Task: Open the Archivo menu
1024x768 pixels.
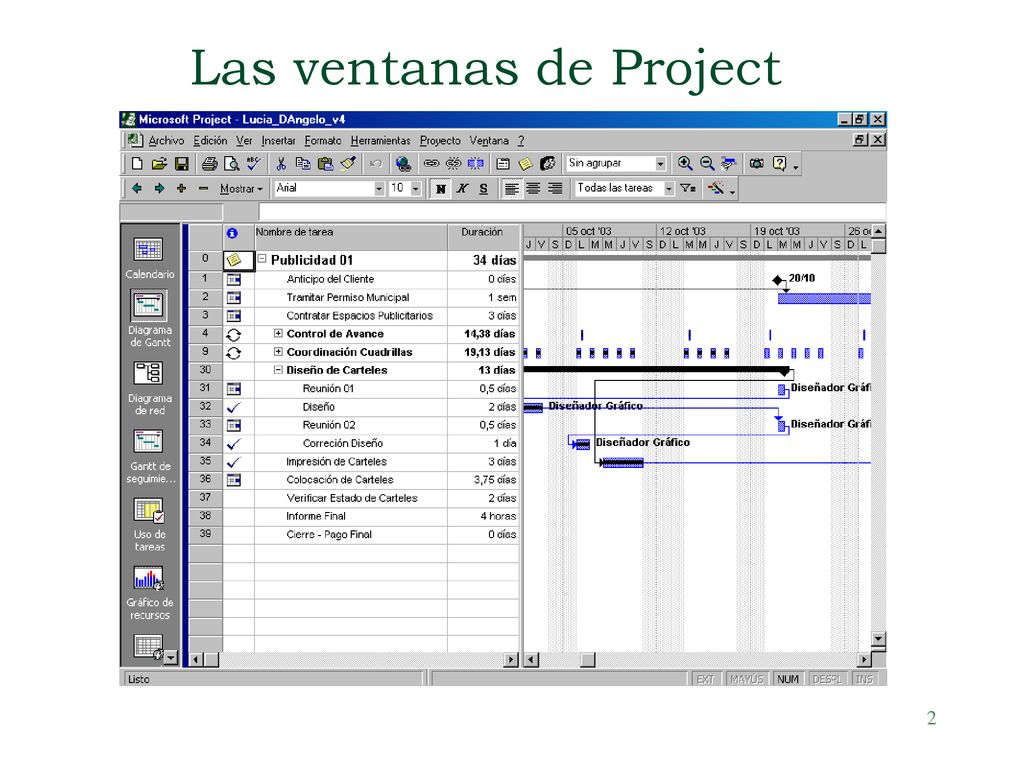Action: (x=166, y=140)
